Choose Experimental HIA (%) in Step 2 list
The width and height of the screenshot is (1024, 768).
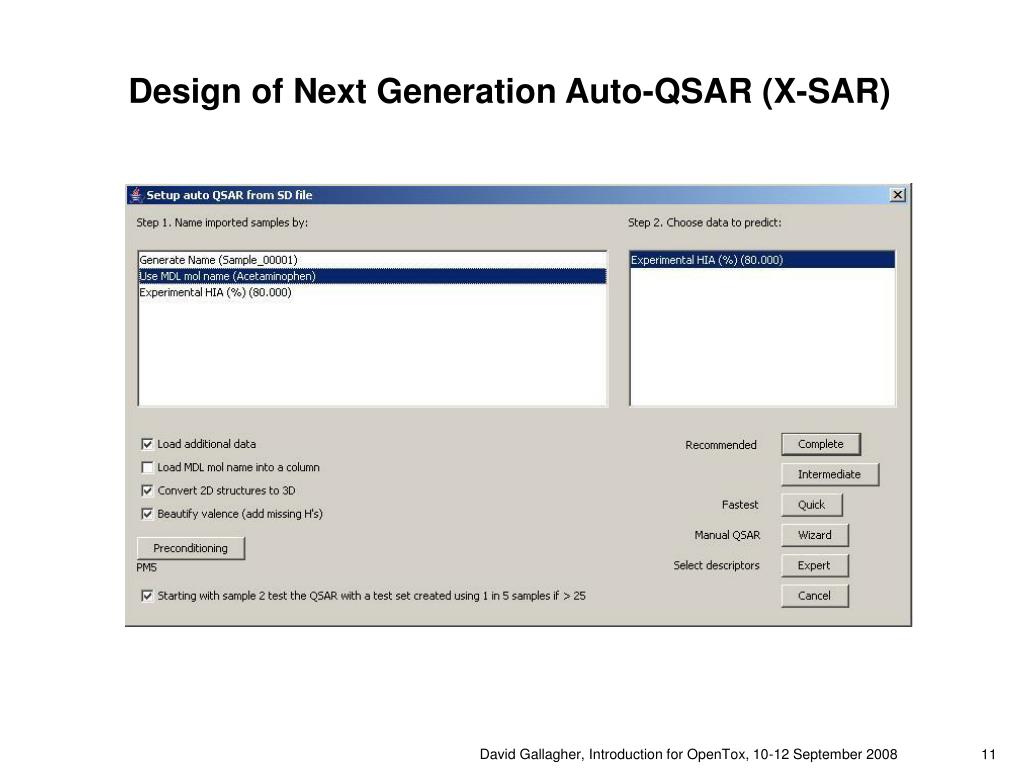pos(762,260)
